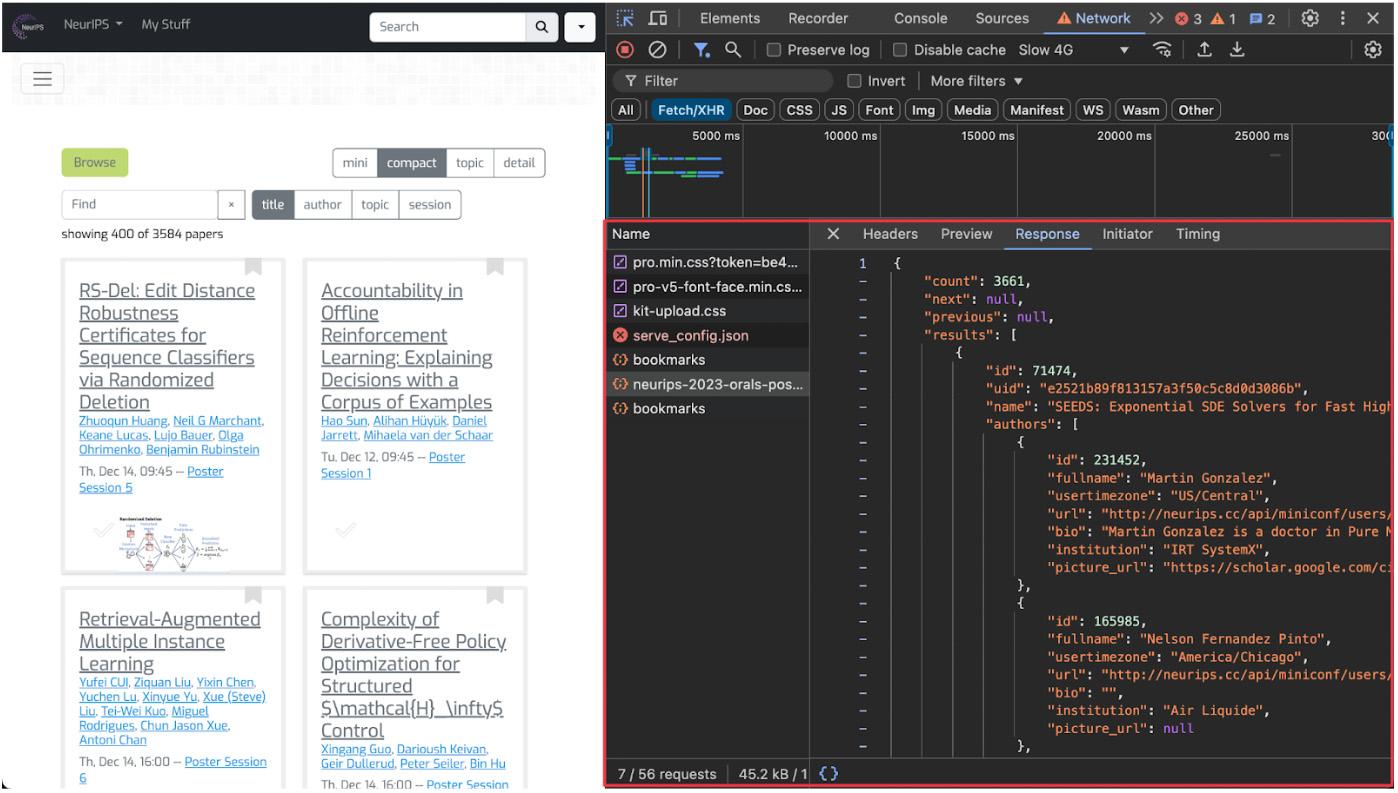
Task: Open Slow 4G throttling dropdown
Action: (1074, 50)
